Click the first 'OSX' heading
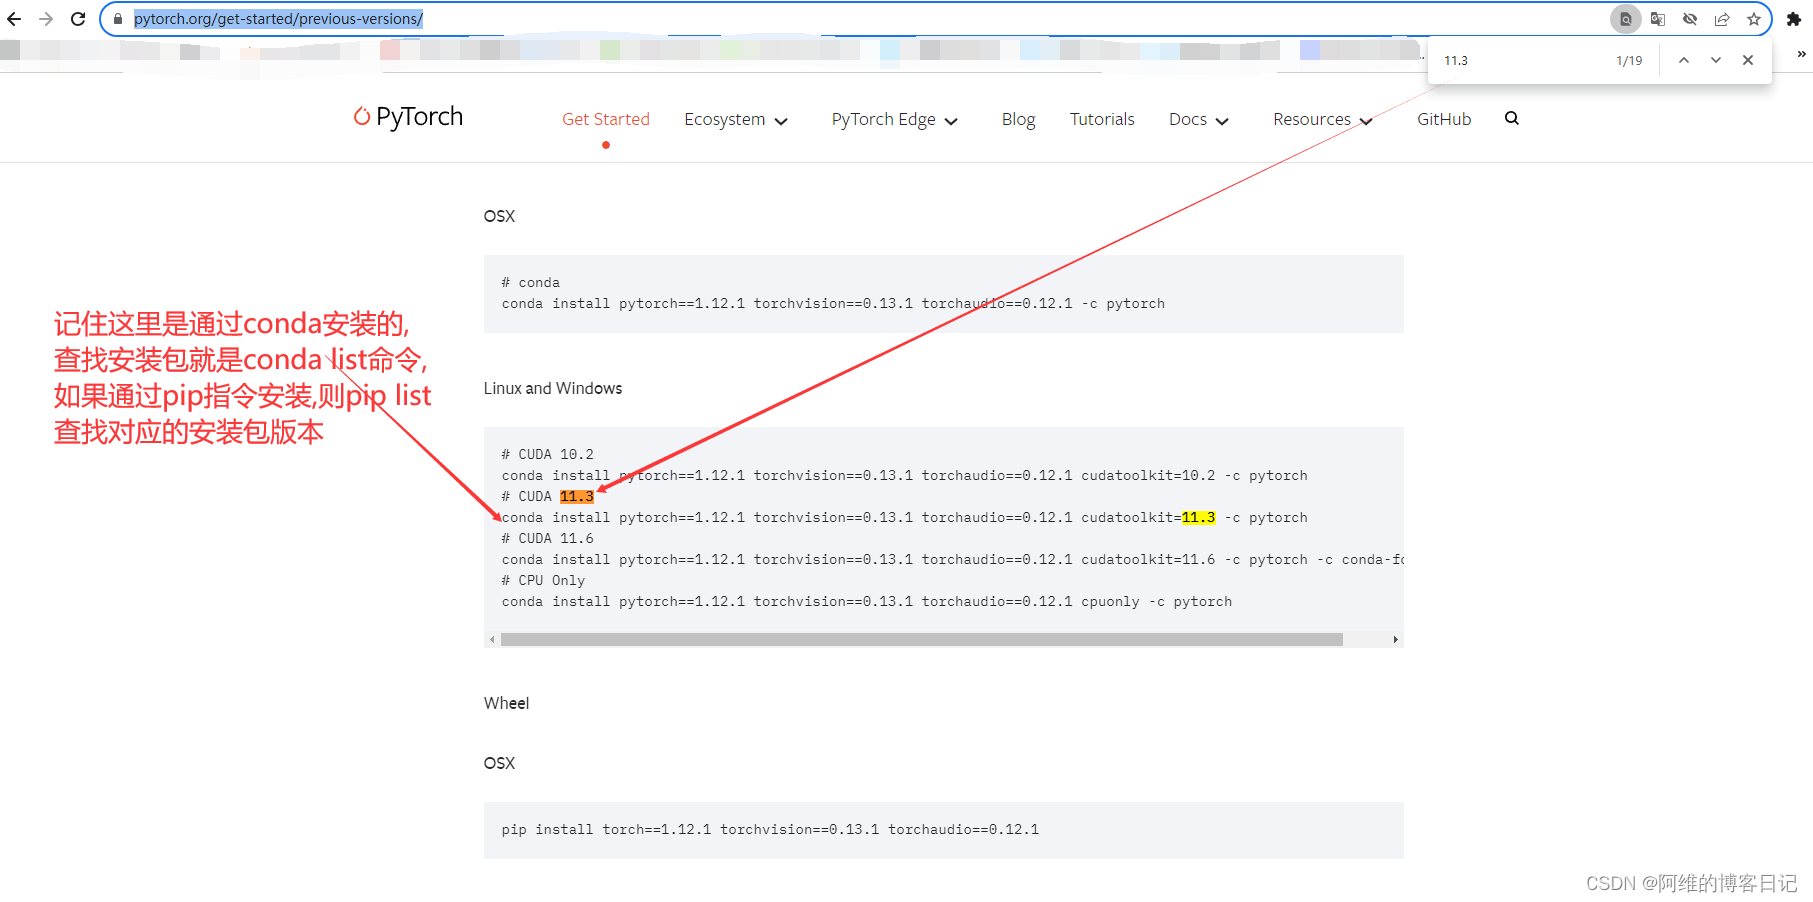The height and width of the screenshot is (902, 1813). 499,216
